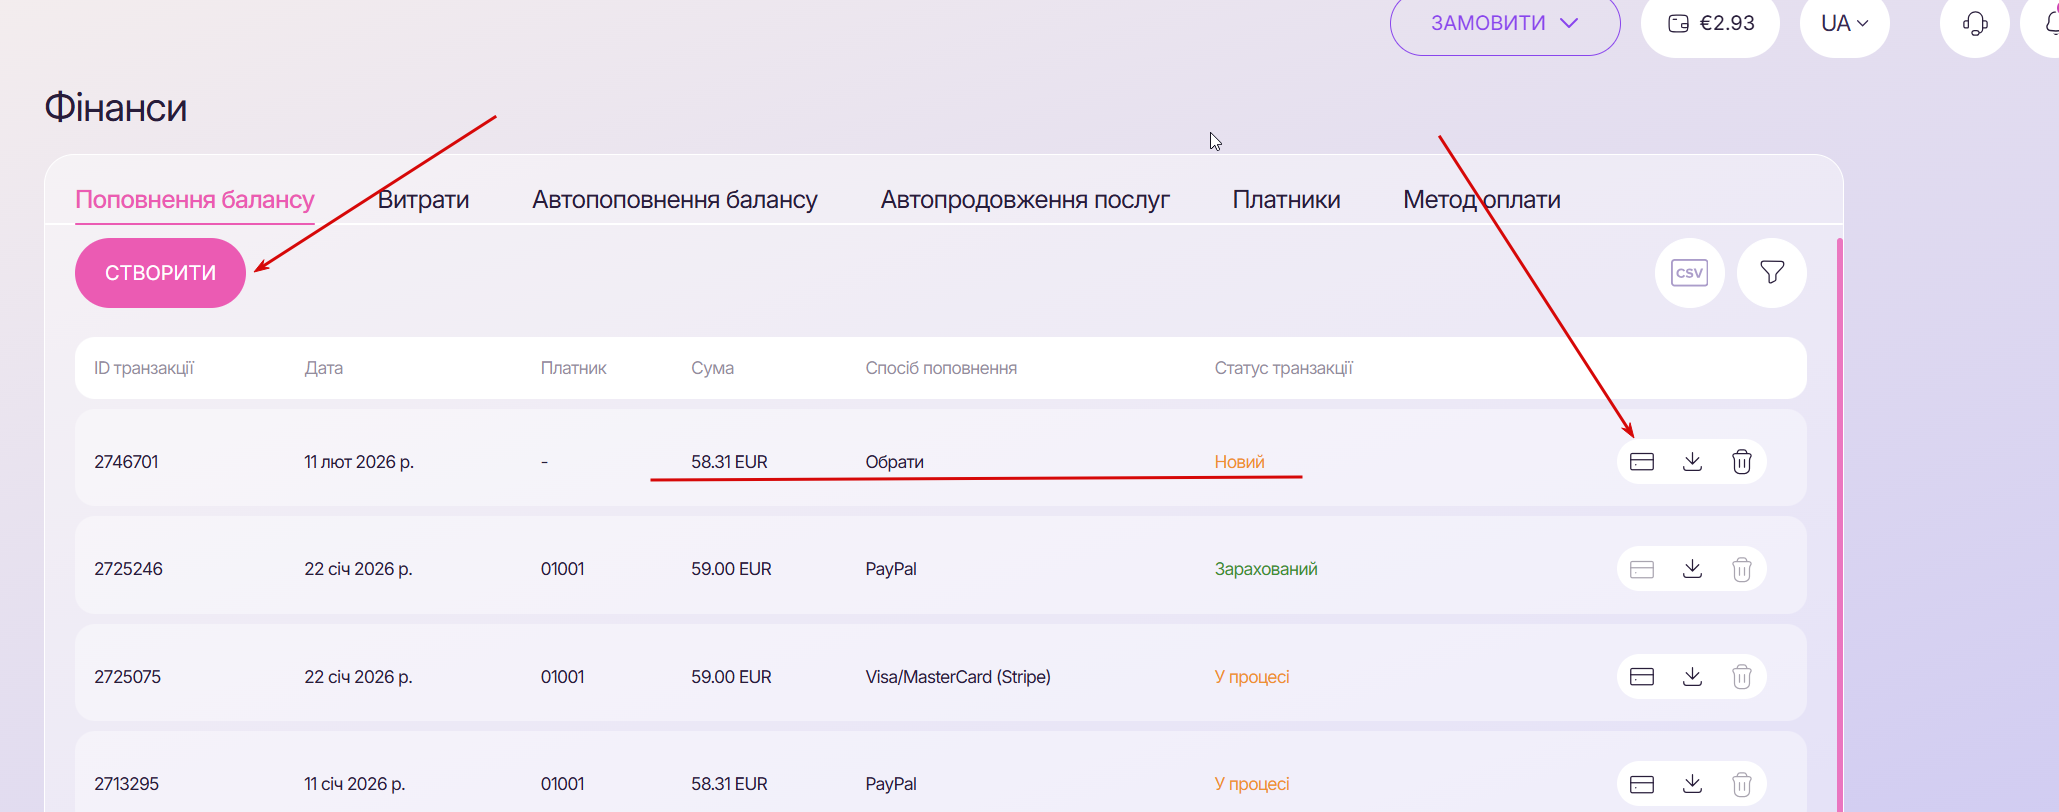Open the UA language selector

[x=1844, y=24]
